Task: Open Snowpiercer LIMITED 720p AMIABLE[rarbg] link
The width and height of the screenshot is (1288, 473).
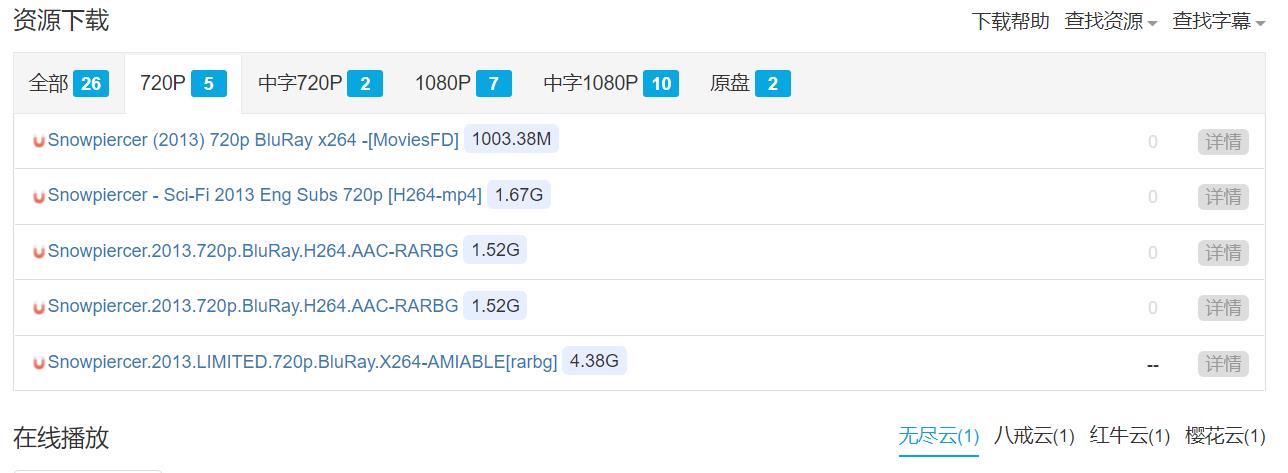Action: [302, 362]
